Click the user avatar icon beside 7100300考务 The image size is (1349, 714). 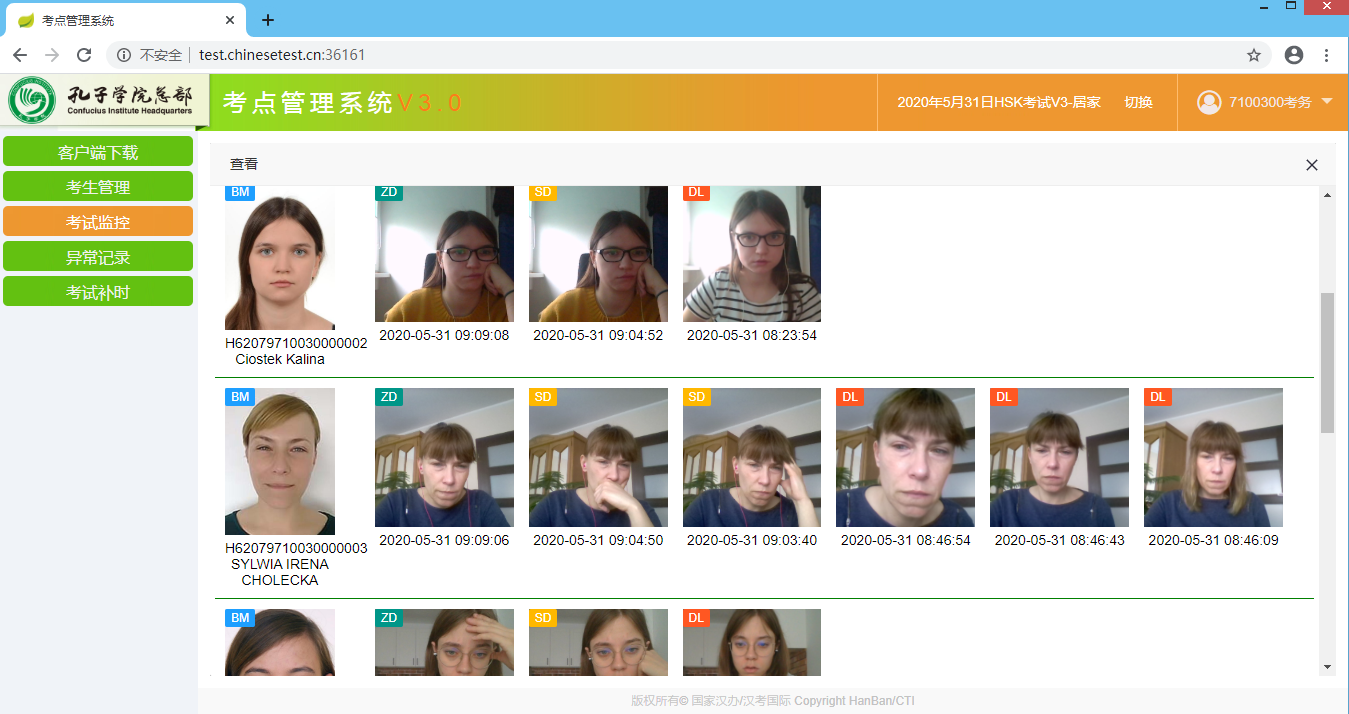(x=1209, y=102)
